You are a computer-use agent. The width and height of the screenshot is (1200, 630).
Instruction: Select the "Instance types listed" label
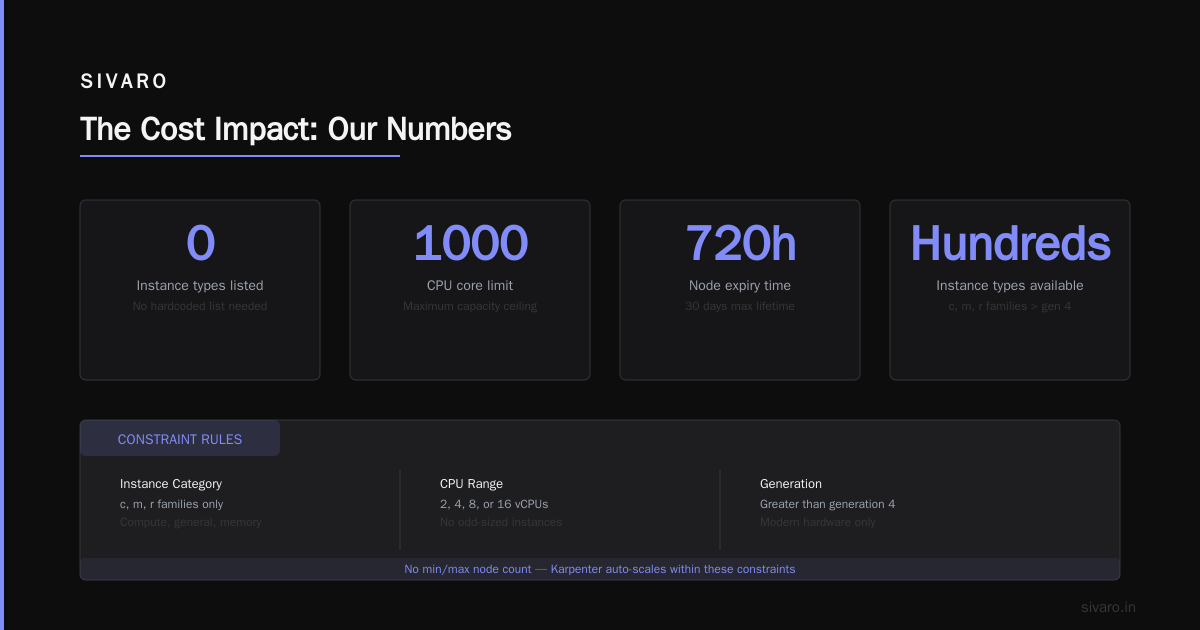(200, 286)
